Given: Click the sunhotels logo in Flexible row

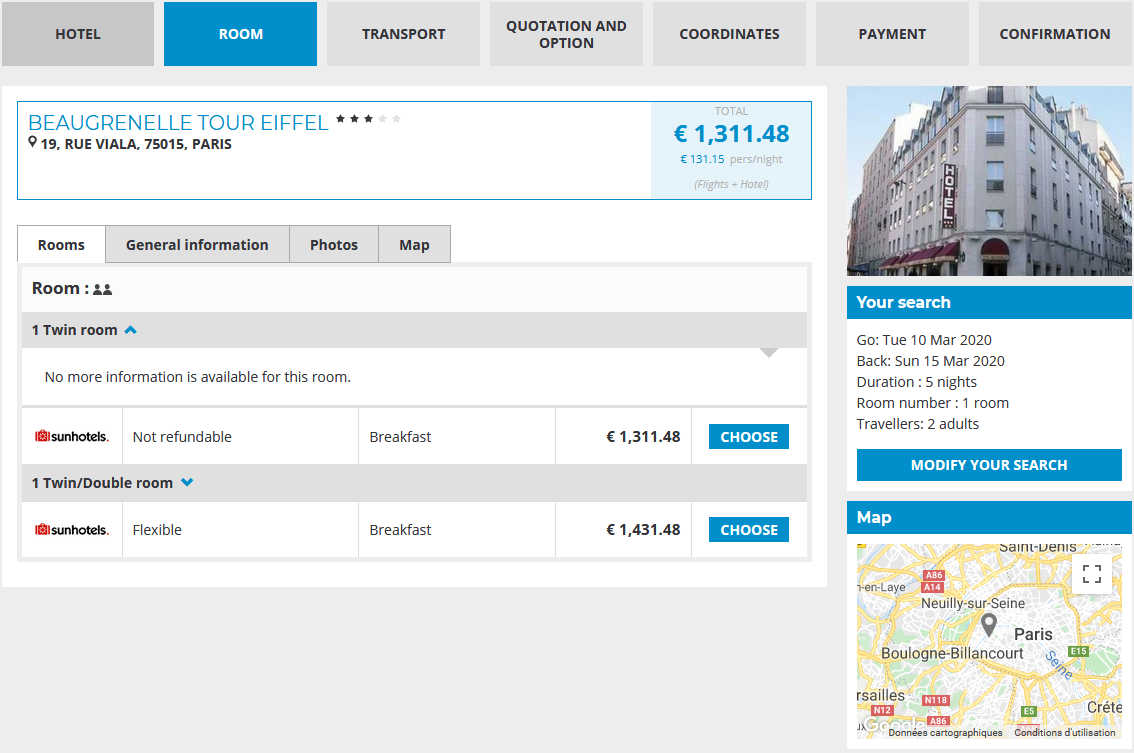Looking at the screenshot, I should coord(72,530).
